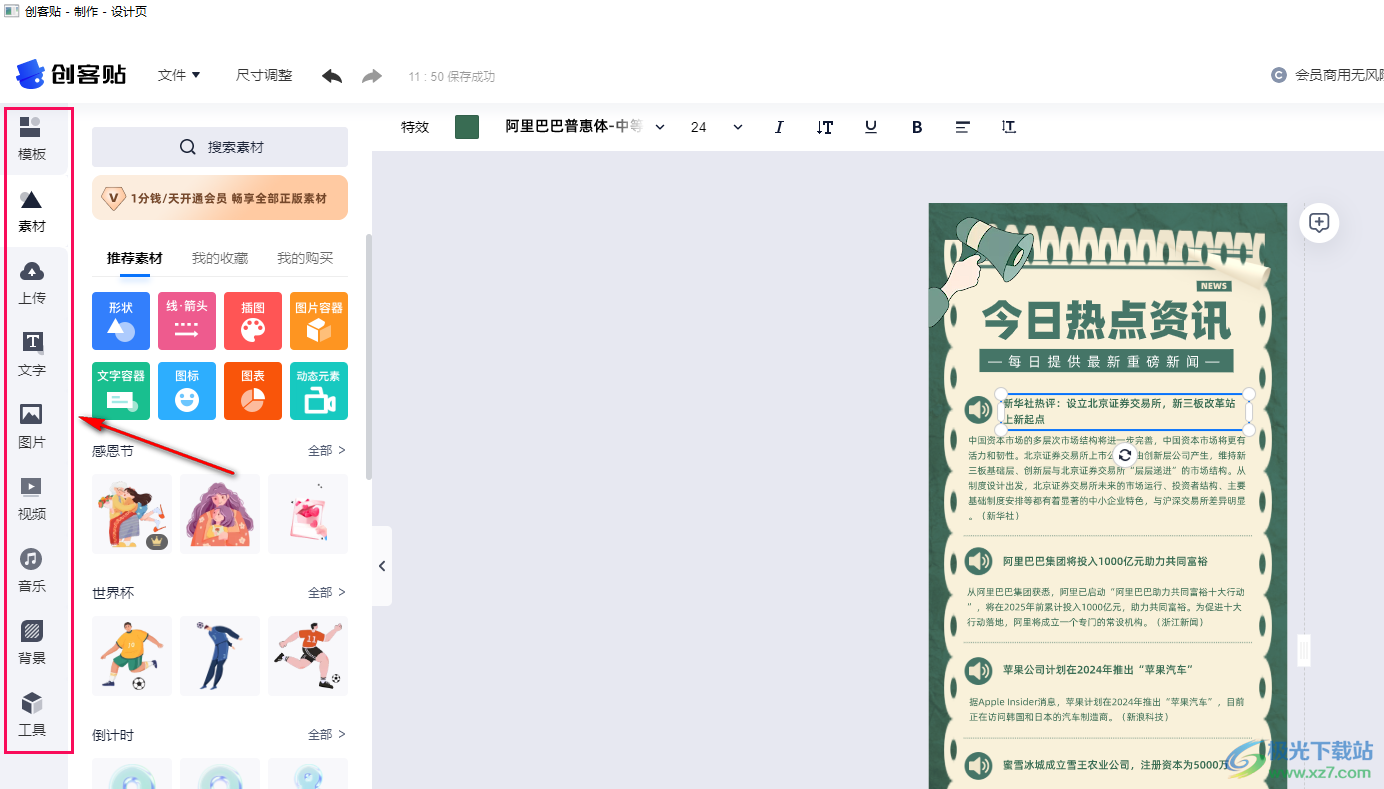Toggle italic text formatting
Screen dimensions: 1384x789
click(779, 127)
